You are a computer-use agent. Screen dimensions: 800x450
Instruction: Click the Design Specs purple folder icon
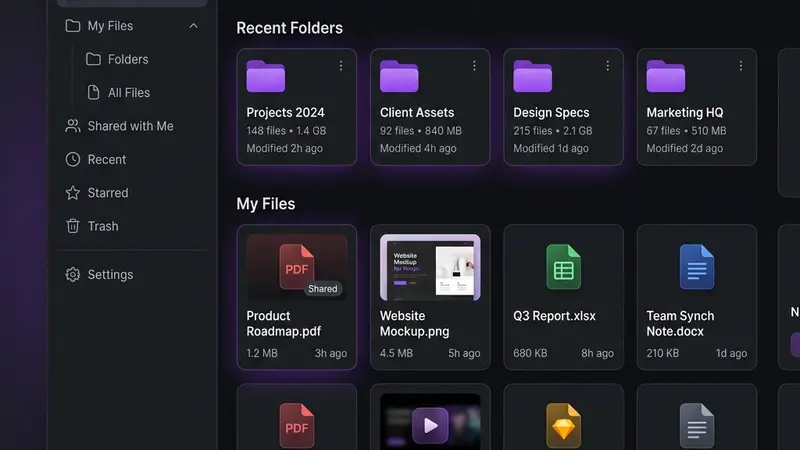point(533,77)
